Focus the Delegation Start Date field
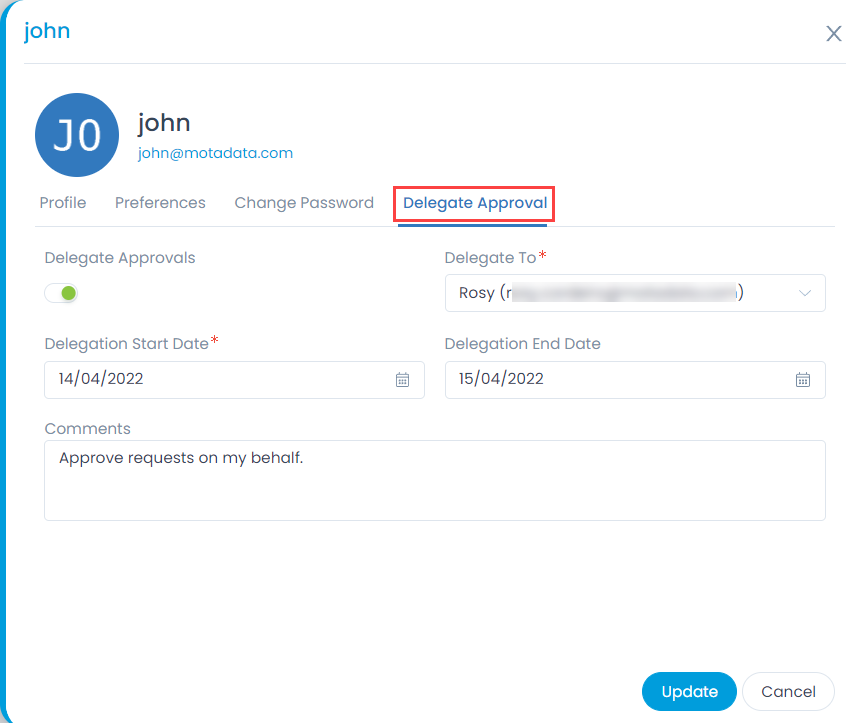 (x=234, y=380)
